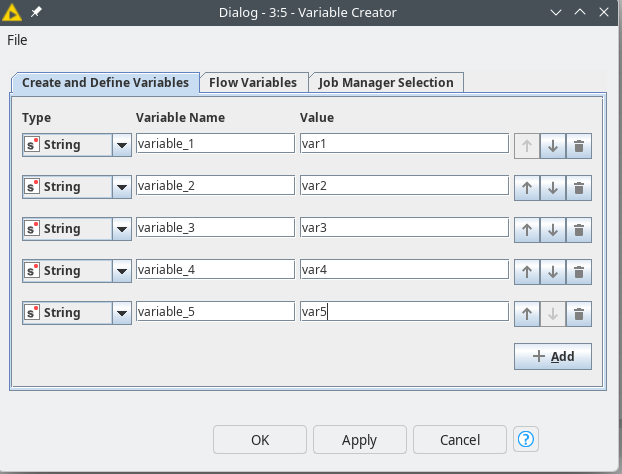This screenshot has width=622, height=474.
Task: Click the Add button
Action: click(552, 356)
